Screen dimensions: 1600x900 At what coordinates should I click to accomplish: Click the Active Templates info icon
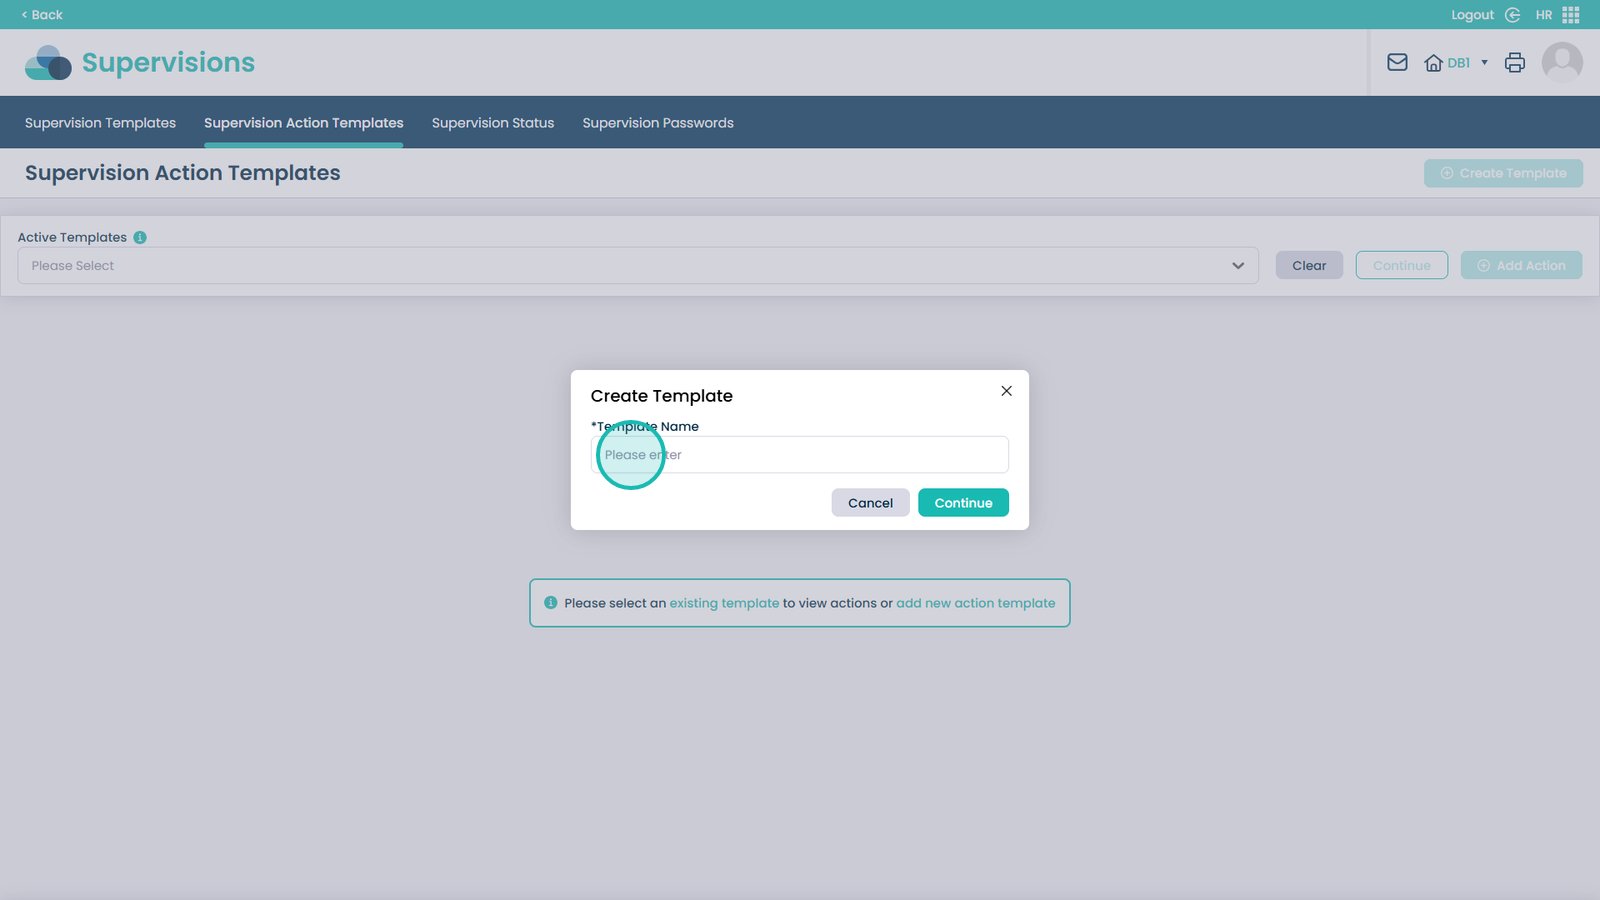(140, 237)
